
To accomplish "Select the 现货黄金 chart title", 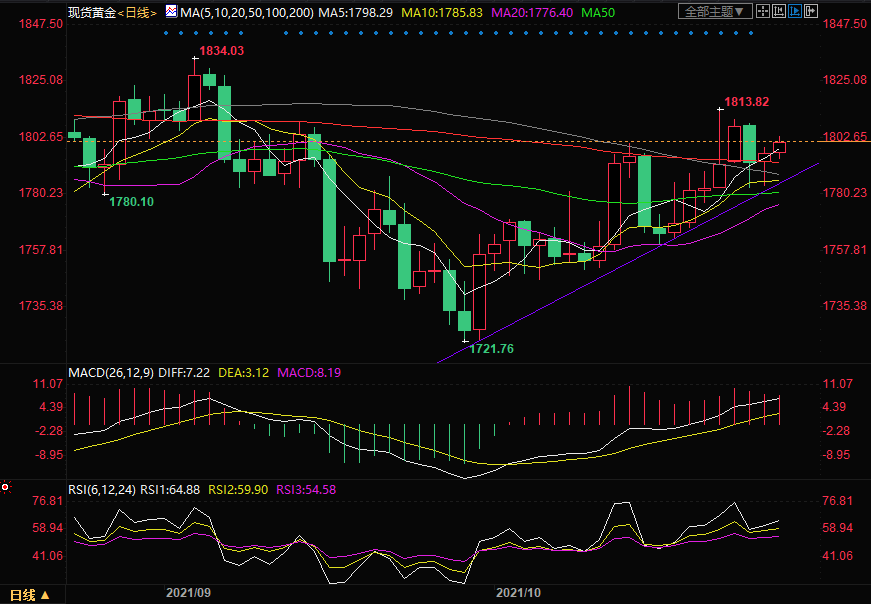I will [91, 12].
